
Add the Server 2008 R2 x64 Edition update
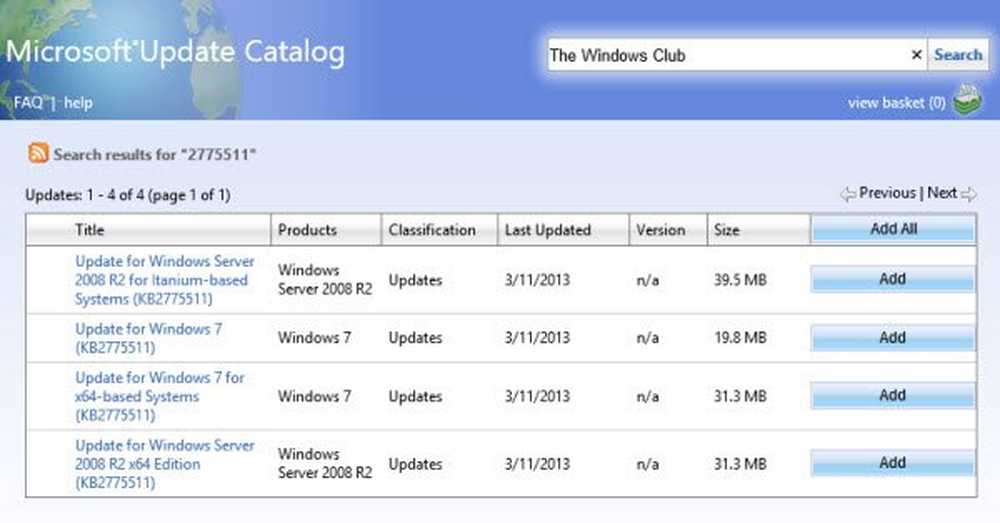pos(892,464)
